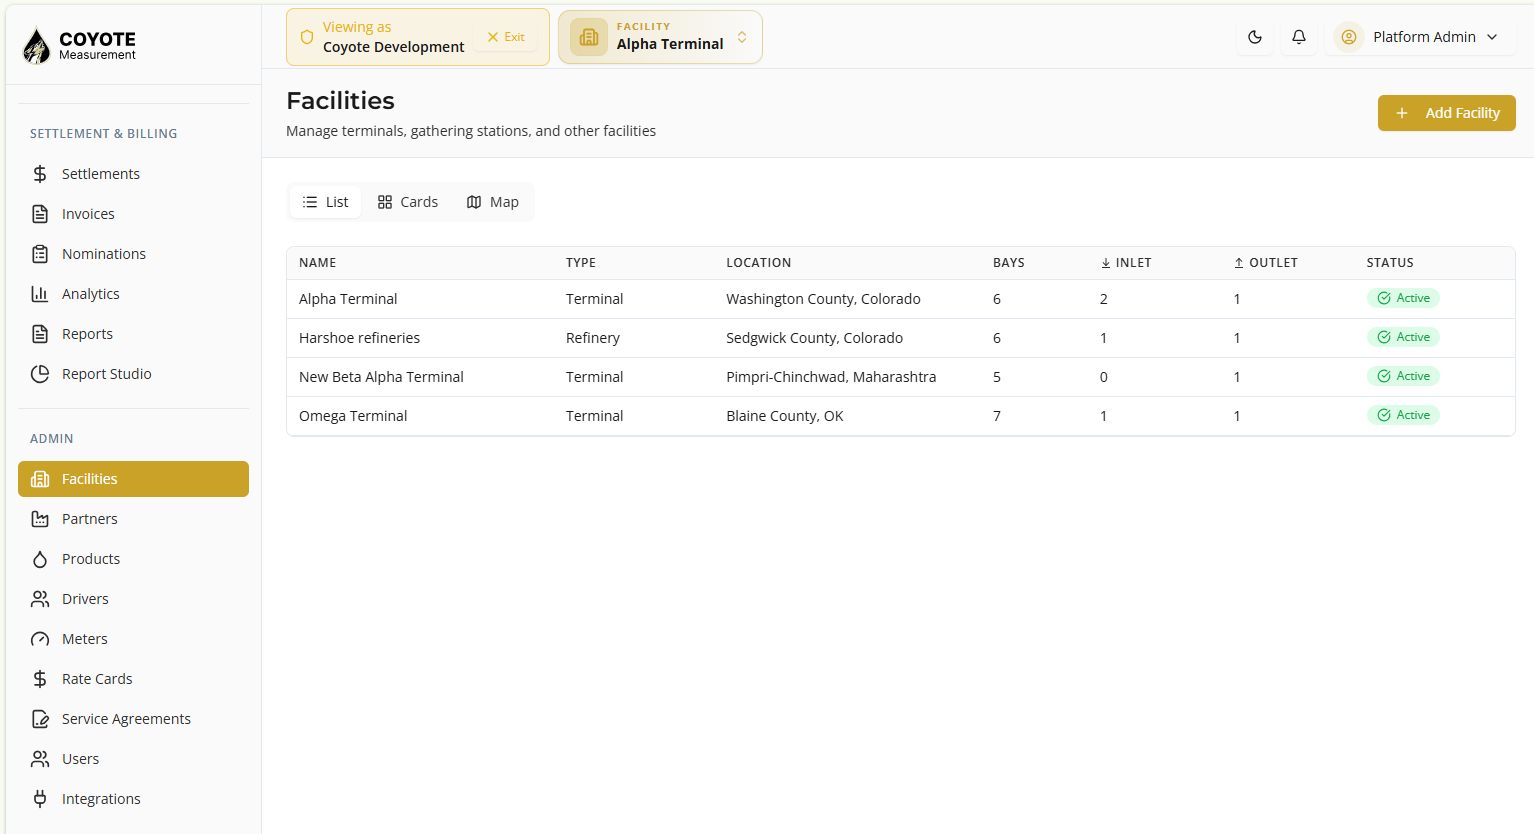Click the Pimpri-Chinchwad, Maharashtra location cell
1534x834 pixels.
pyautogui.click(x=831, y=377)
